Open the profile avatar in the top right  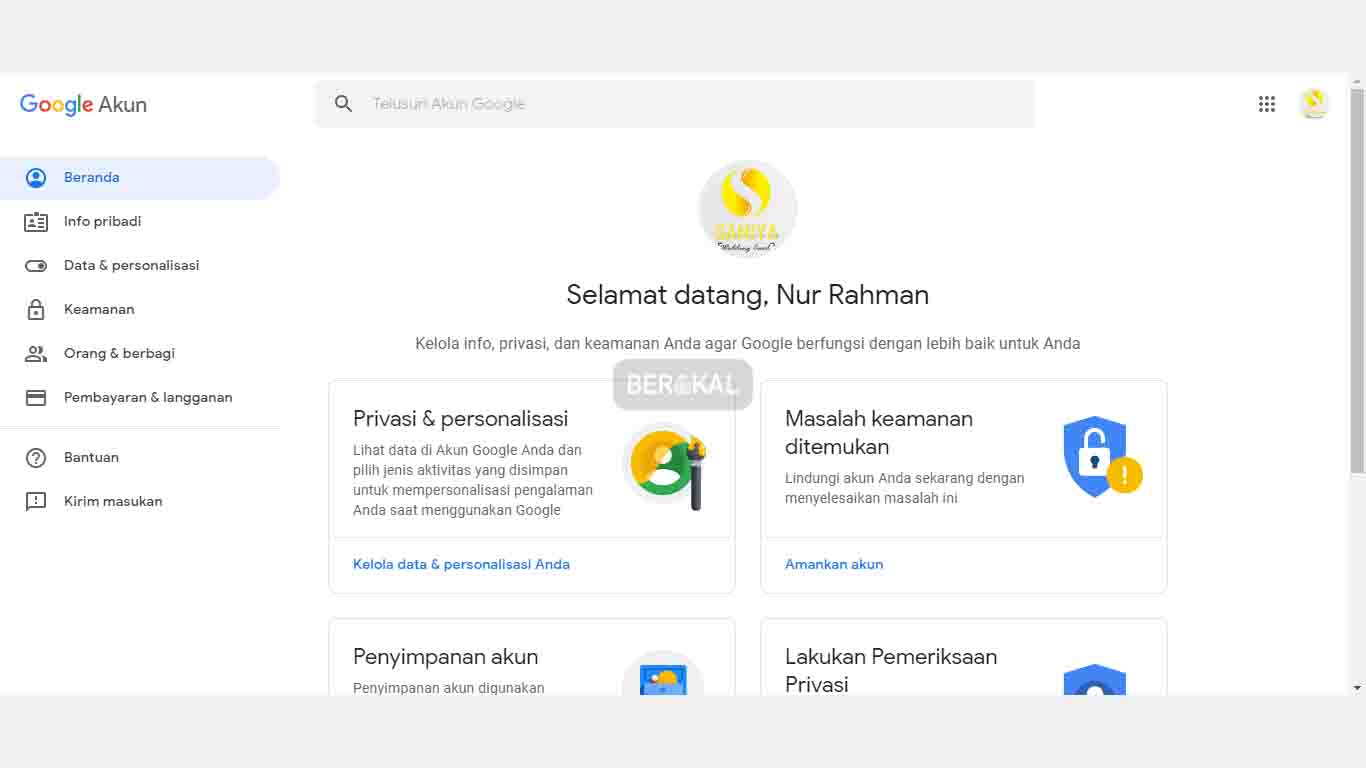click(1314, 103)
